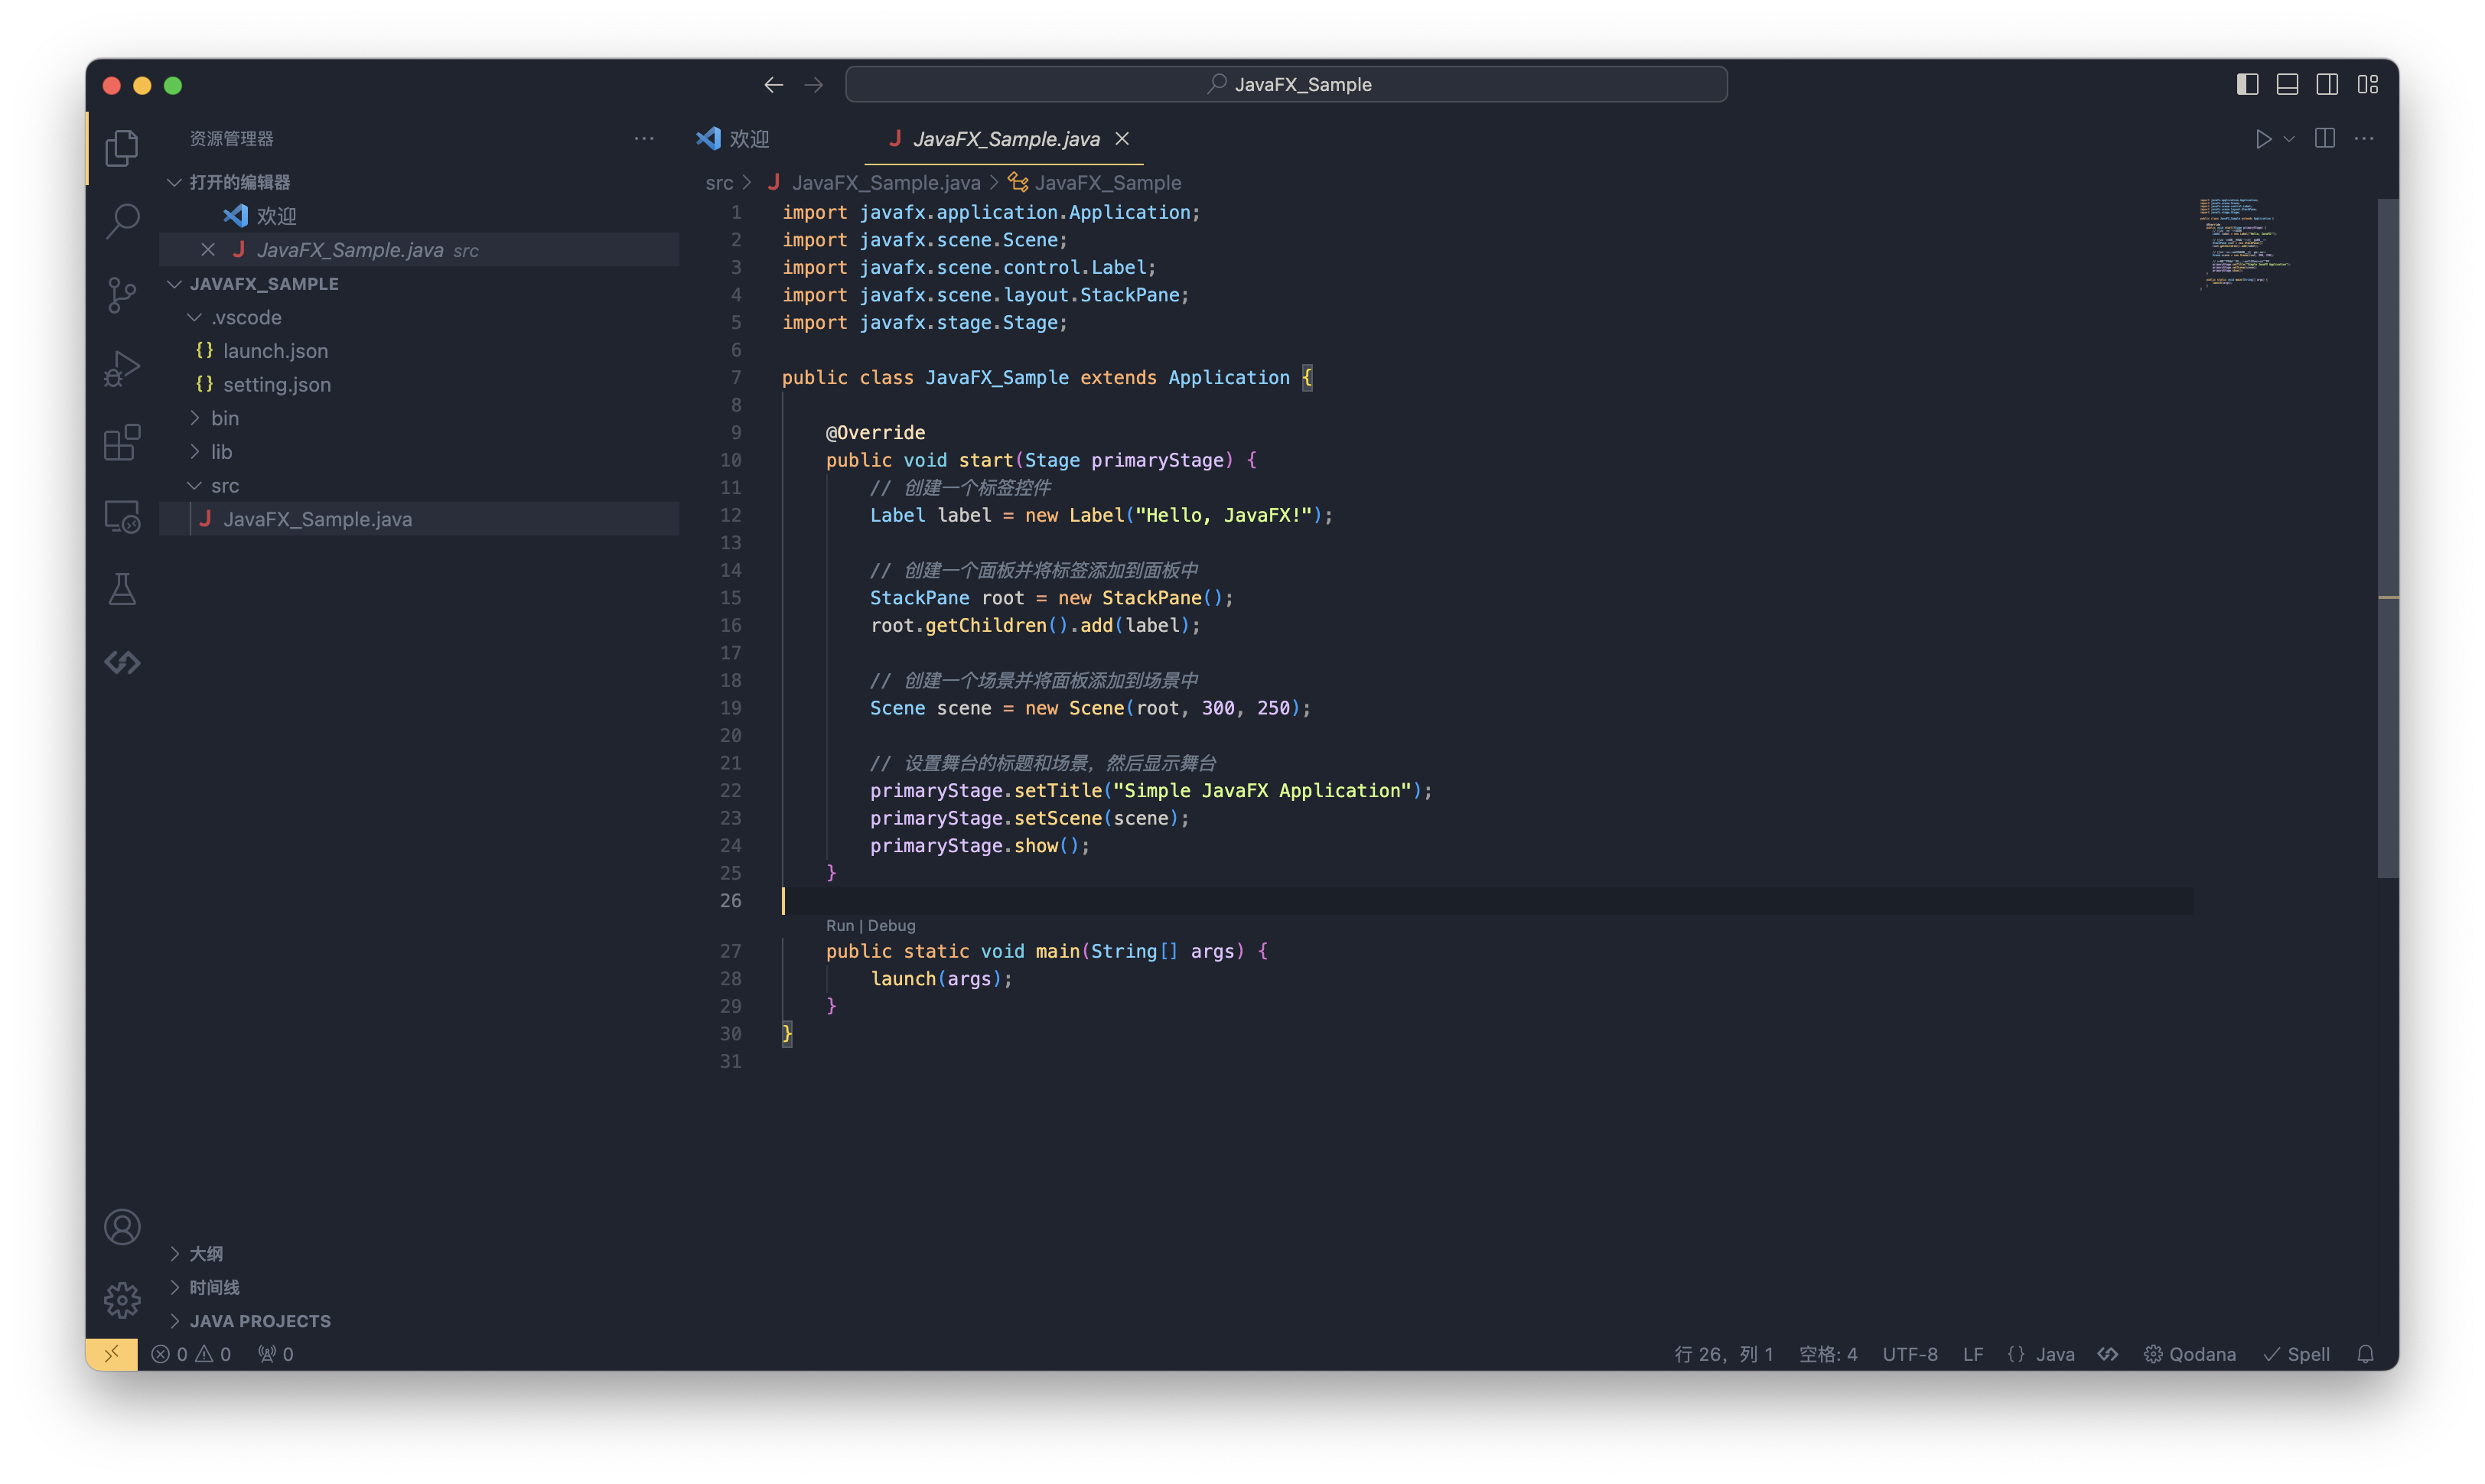2485x1484 pixels.
Task: Open Source Control view icon
Action: (x=122, y=295)
